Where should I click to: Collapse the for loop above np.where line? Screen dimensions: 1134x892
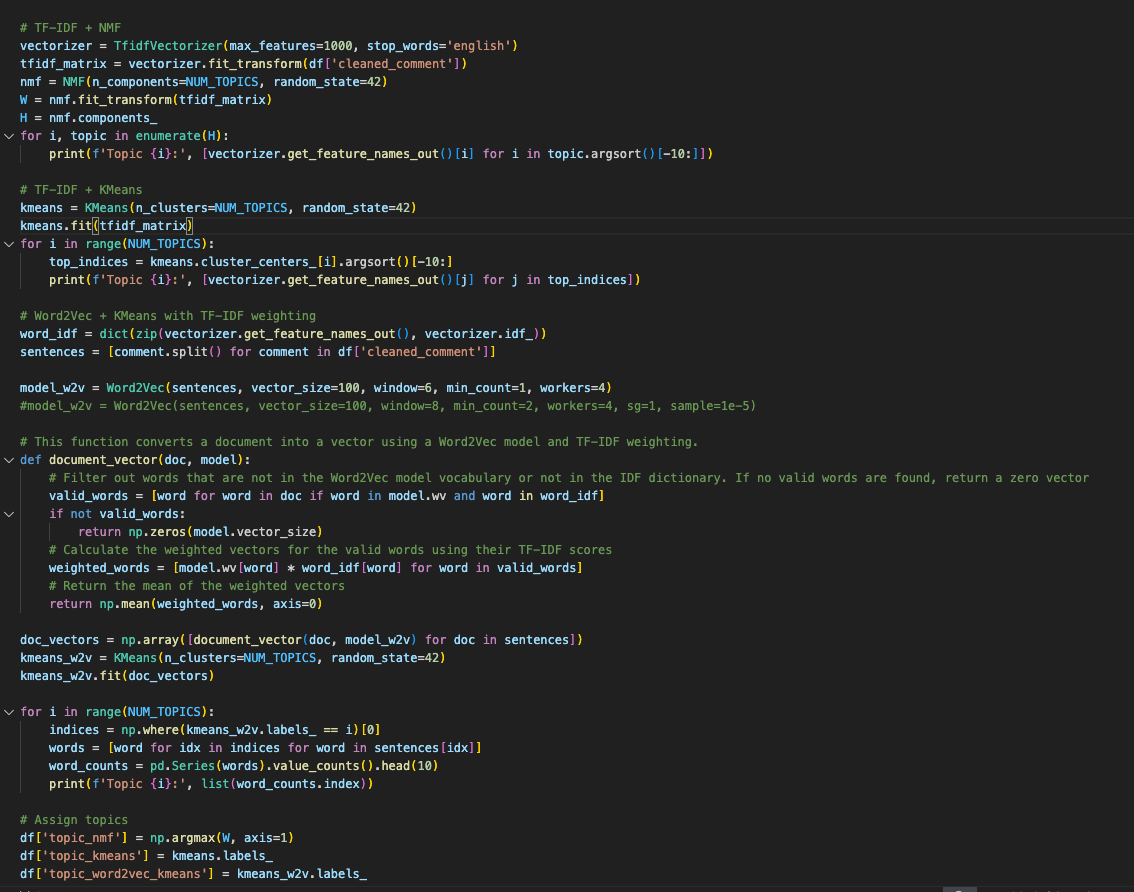(x=9, y=712)
